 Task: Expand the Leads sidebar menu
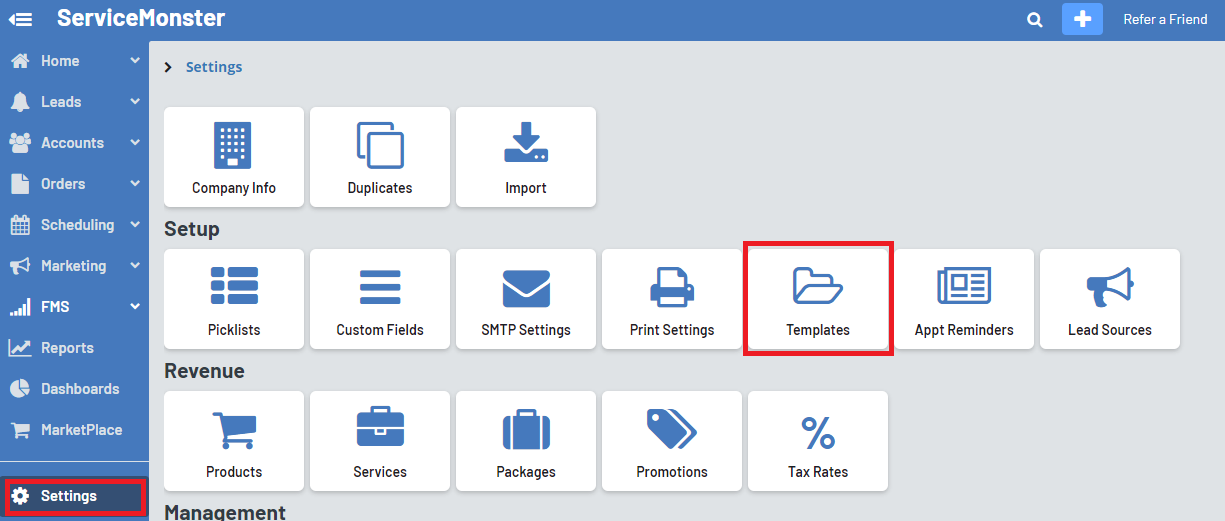tap(74, 102)
